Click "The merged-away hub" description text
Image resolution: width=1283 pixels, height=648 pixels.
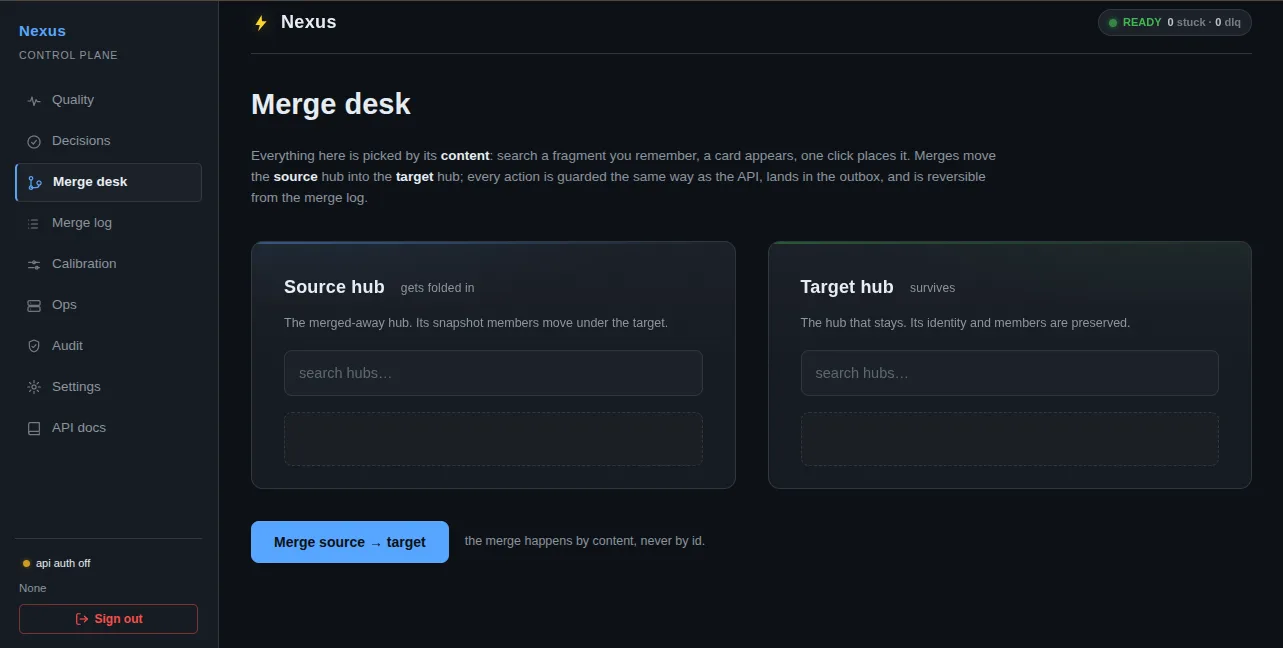point(476,323)
